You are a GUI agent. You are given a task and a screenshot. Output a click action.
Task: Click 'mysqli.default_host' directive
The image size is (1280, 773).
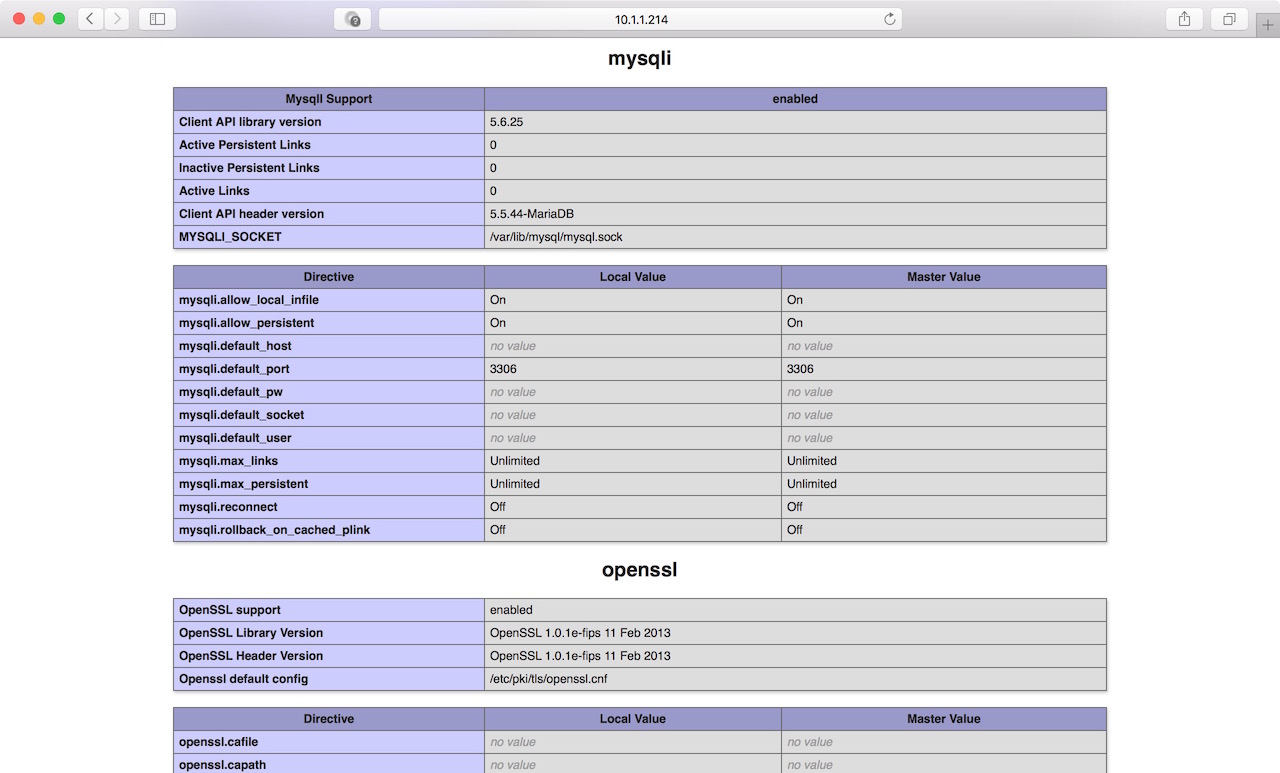click(235, 346)
